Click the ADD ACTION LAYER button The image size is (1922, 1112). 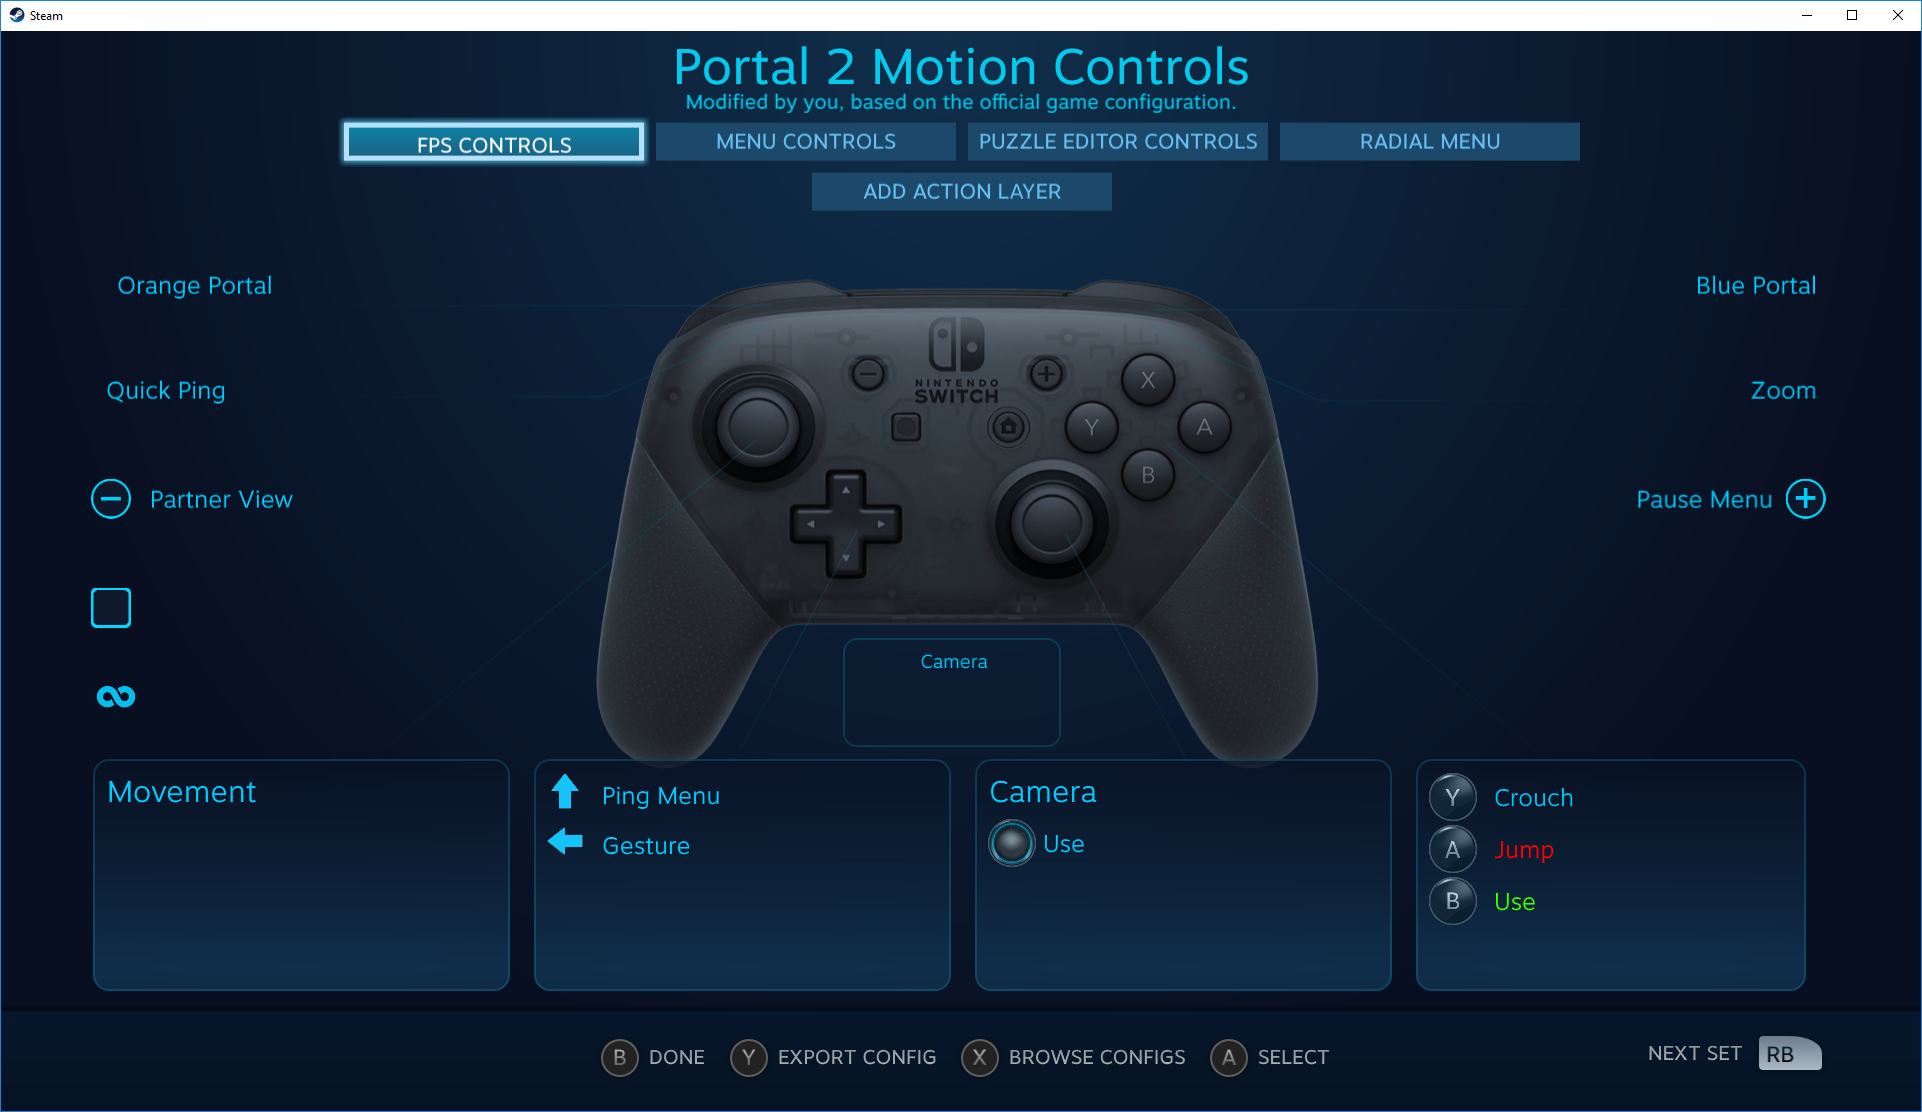tap(960, 191)
